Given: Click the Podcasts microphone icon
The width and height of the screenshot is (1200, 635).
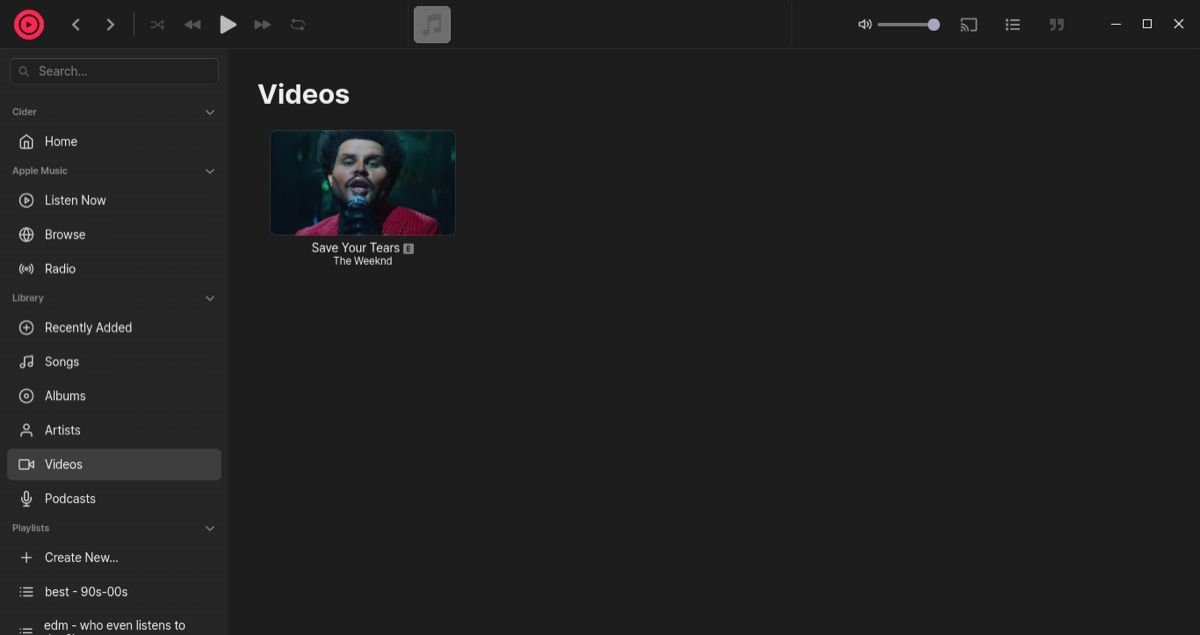Looking at the screenshot, I should tap(27, 498).
